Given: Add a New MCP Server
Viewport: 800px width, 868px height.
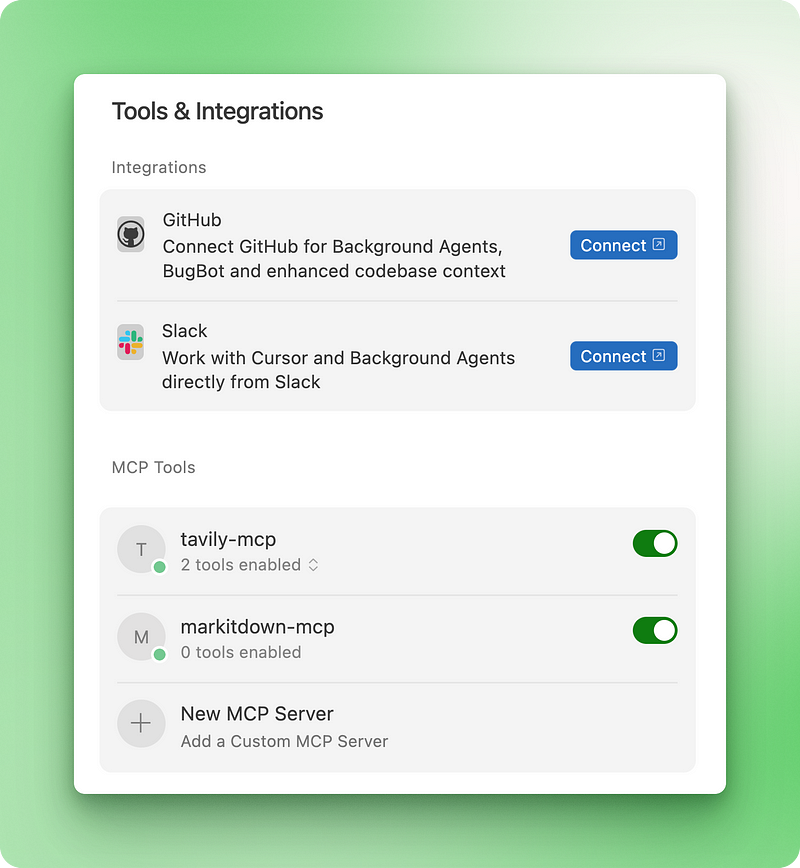Looking at the screenshot, I should point(397,727).
